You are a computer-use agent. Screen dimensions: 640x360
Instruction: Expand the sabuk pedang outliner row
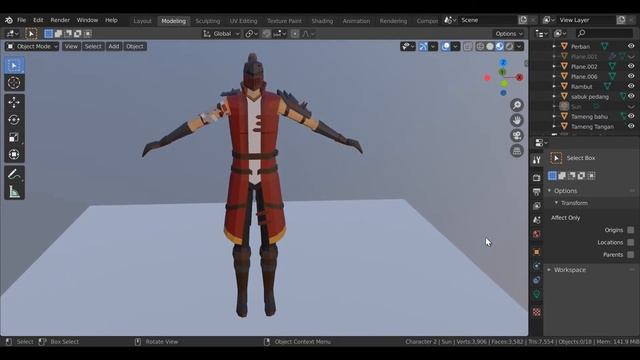(554, 96)
